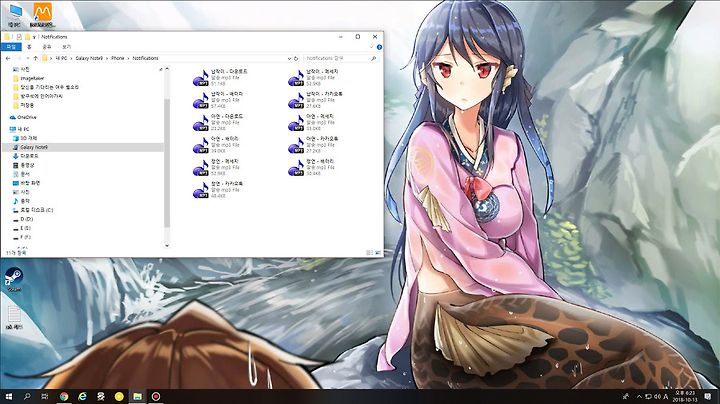Open the 파일 ribbon tab

11,47
